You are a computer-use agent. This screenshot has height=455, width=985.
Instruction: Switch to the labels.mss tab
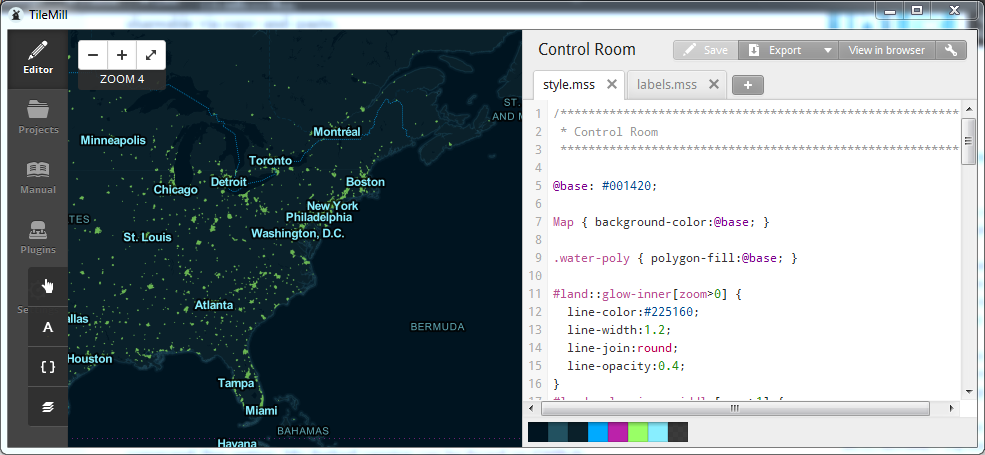click(x=667, y=84)
